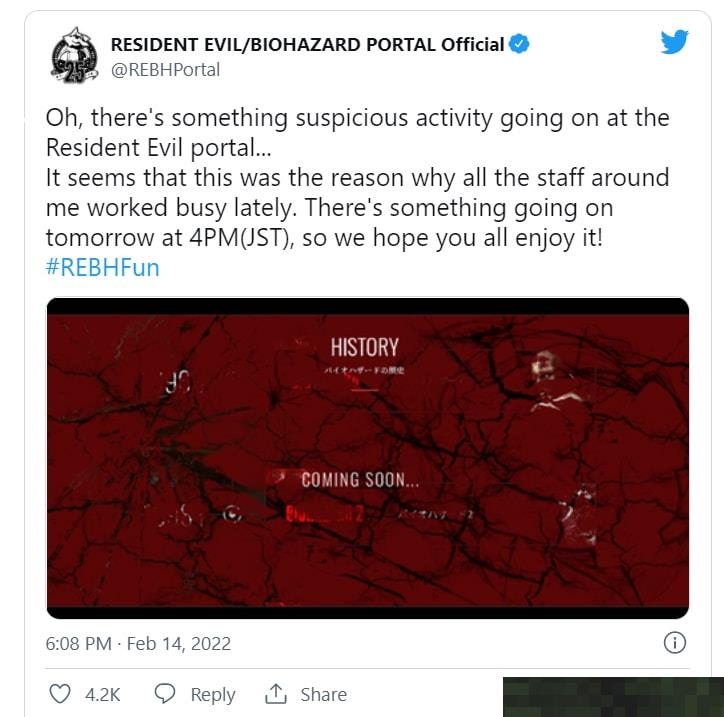
Task: Click the share upload arrow icon
Action: tap(276, 693)
